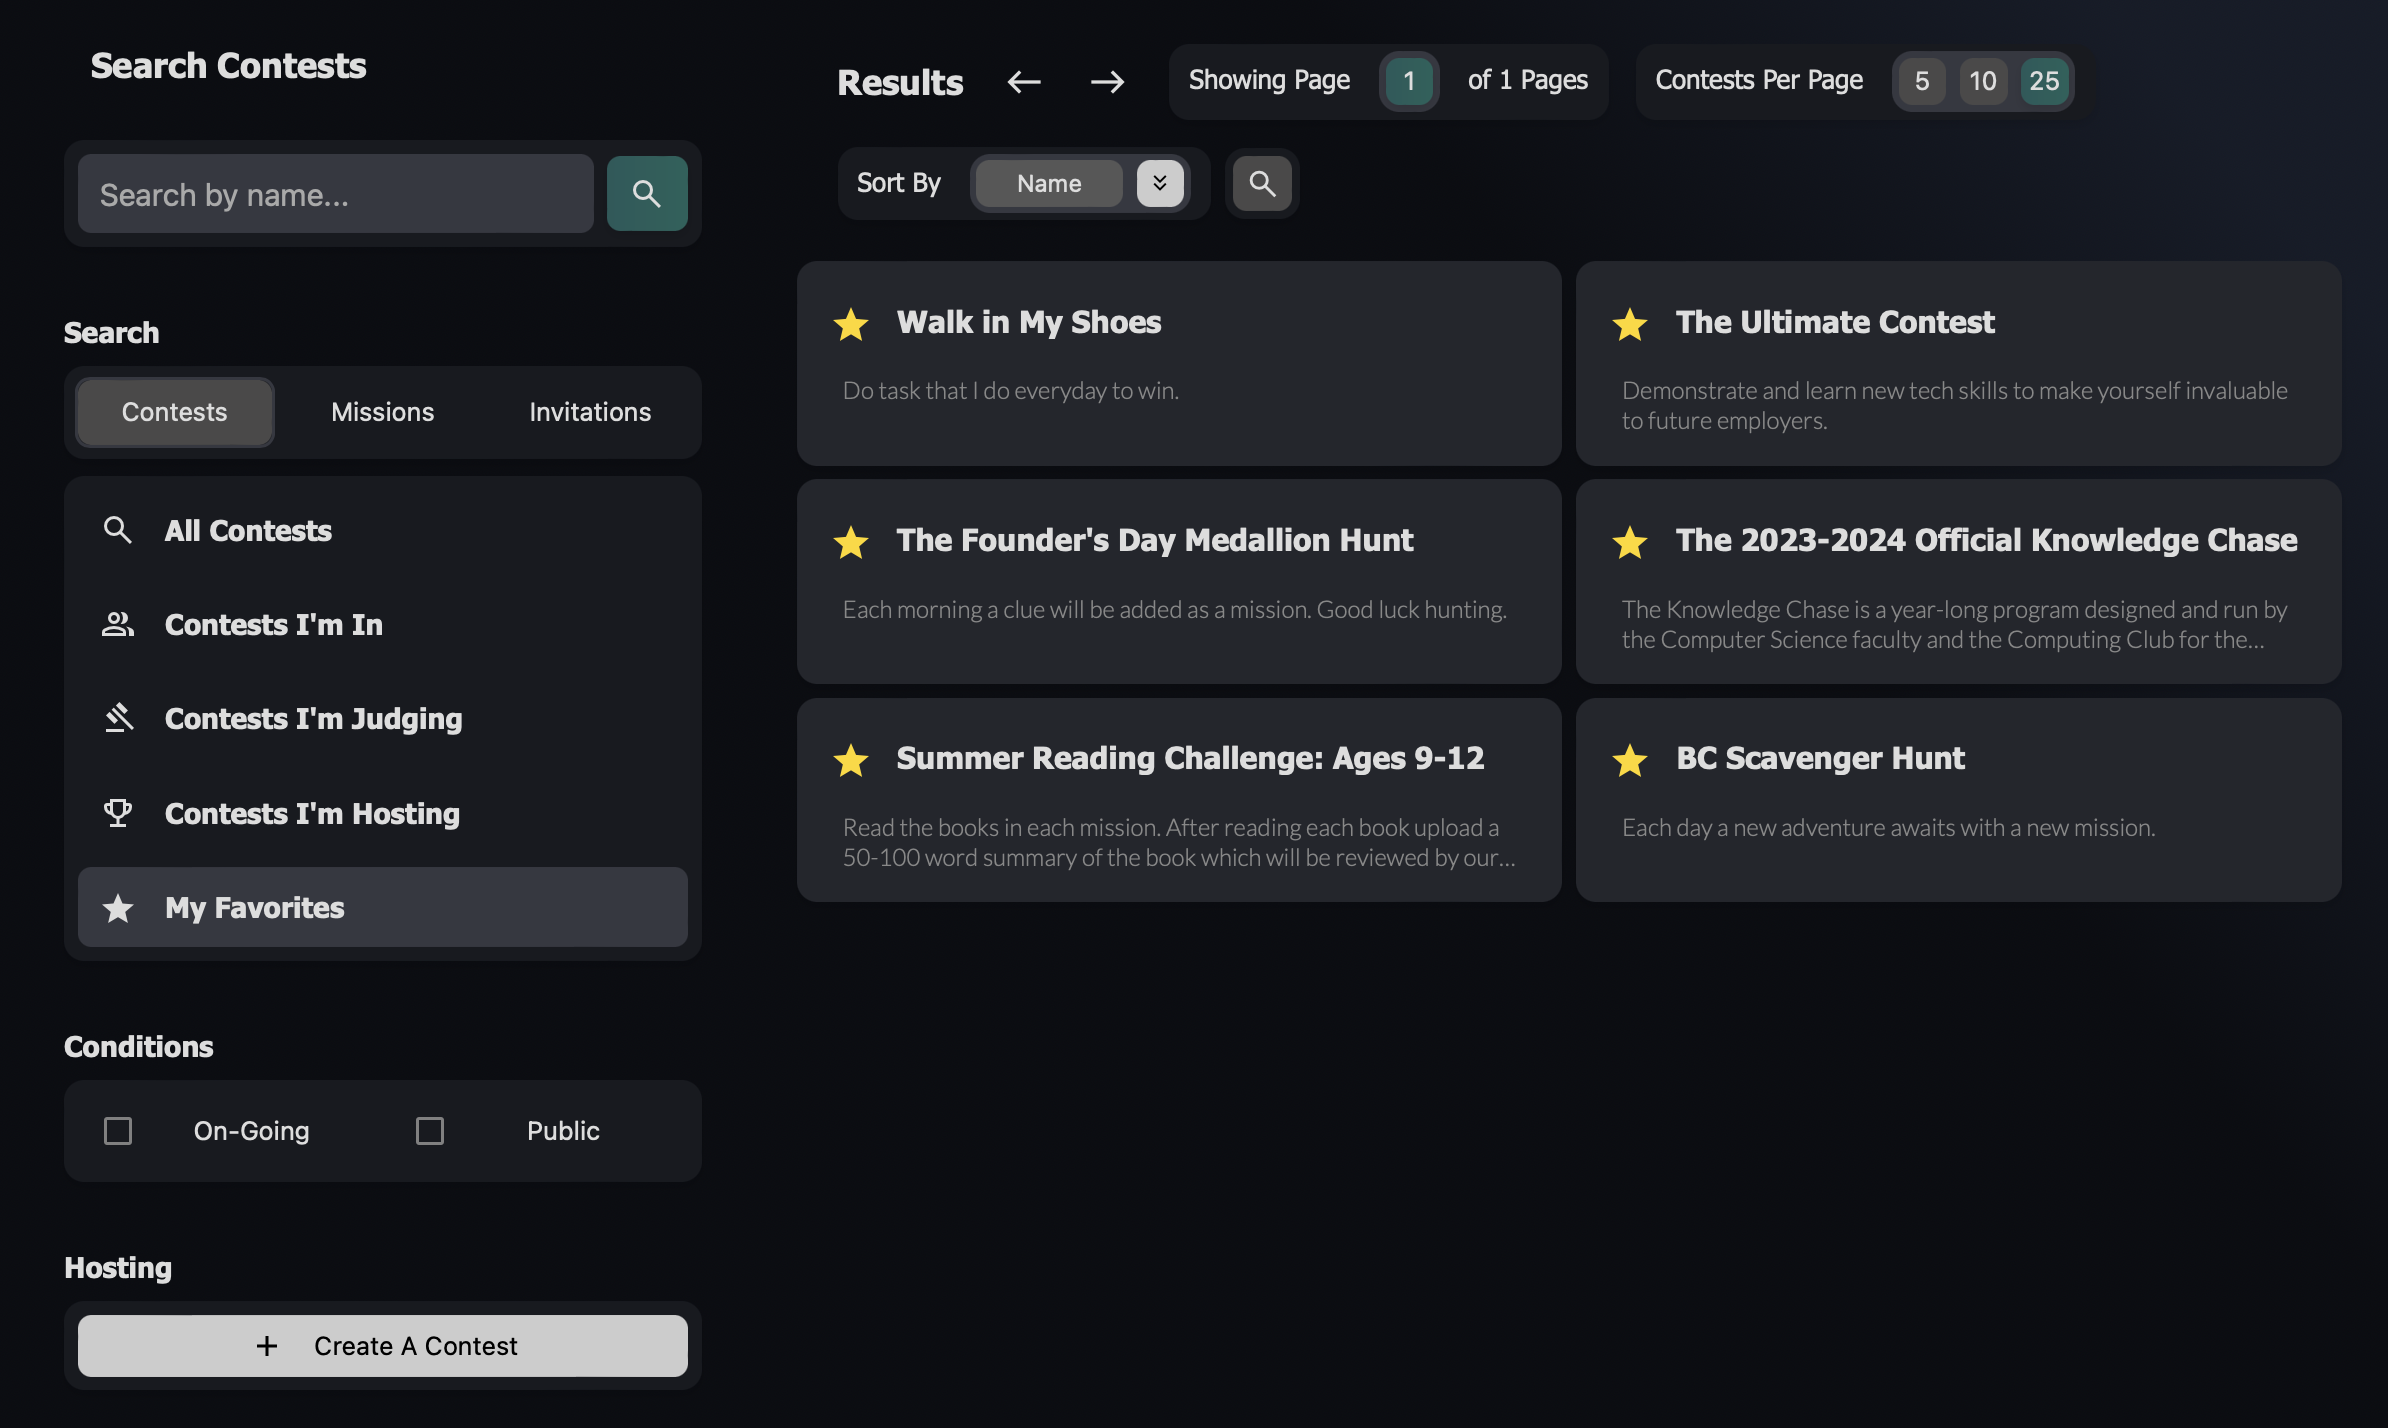
Task: Toggle star on Summer Reading Challenge
Action: pyautogui.click(x=851, y=760)
